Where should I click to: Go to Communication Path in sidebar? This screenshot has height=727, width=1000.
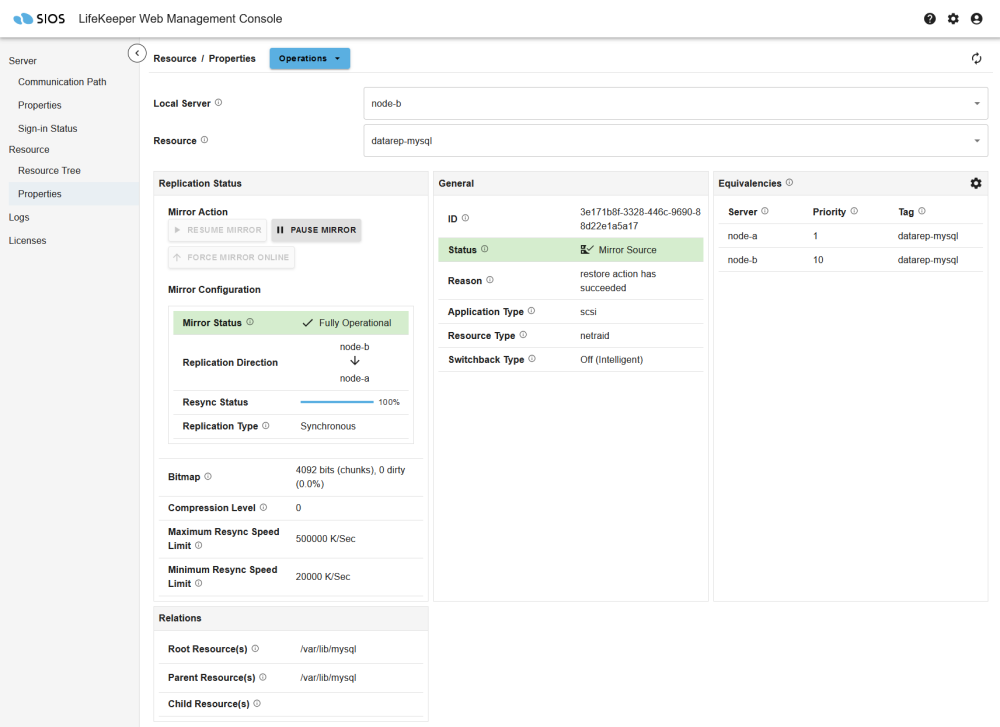pos(62,82)
